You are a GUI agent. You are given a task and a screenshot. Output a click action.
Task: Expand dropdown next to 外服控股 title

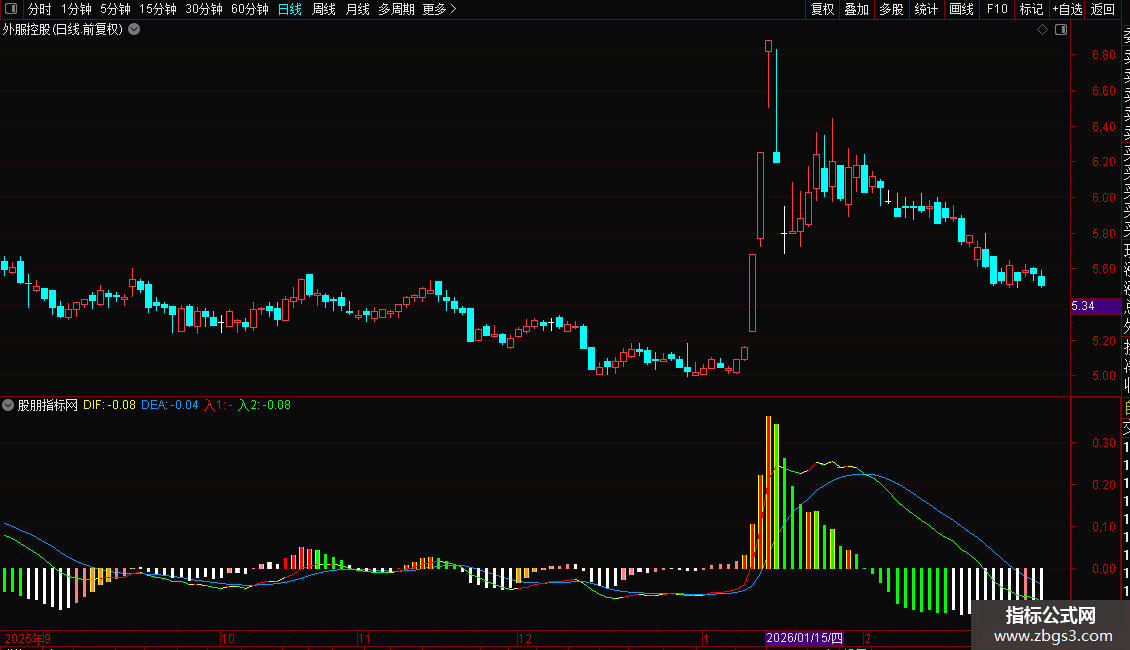134,30
